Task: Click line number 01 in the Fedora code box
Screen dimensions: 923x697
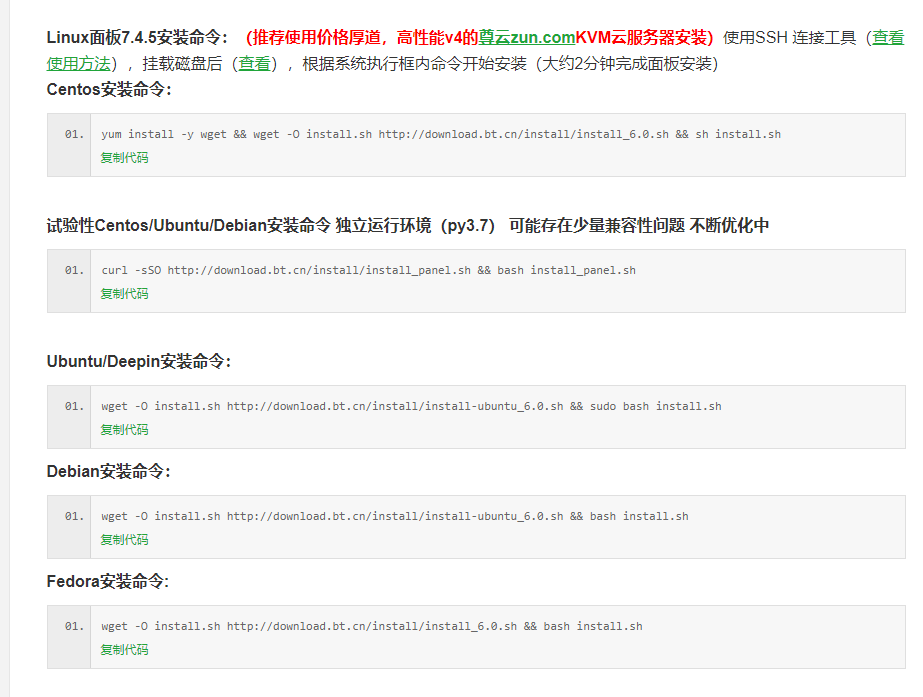Action: (x=74, y=626)
